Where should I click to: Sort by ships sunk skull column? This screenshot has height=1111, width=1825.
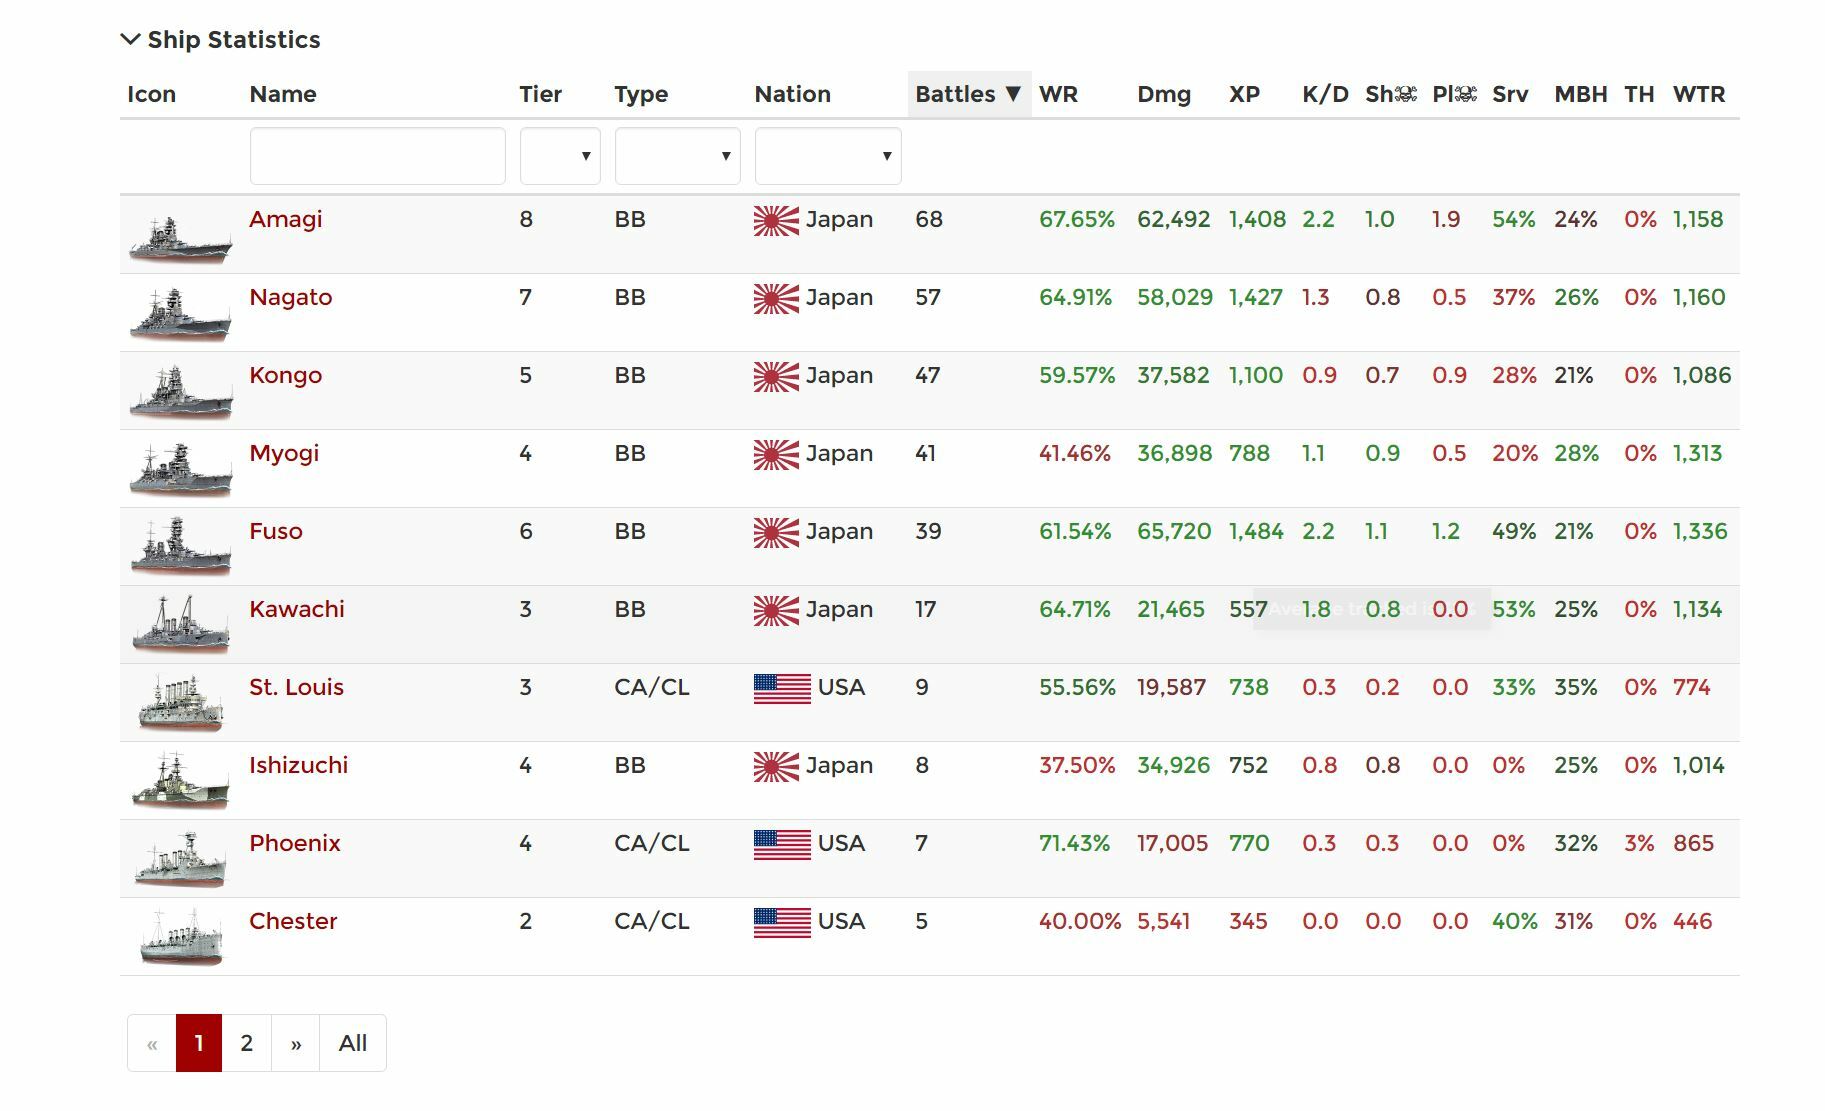pos(1391,94)
